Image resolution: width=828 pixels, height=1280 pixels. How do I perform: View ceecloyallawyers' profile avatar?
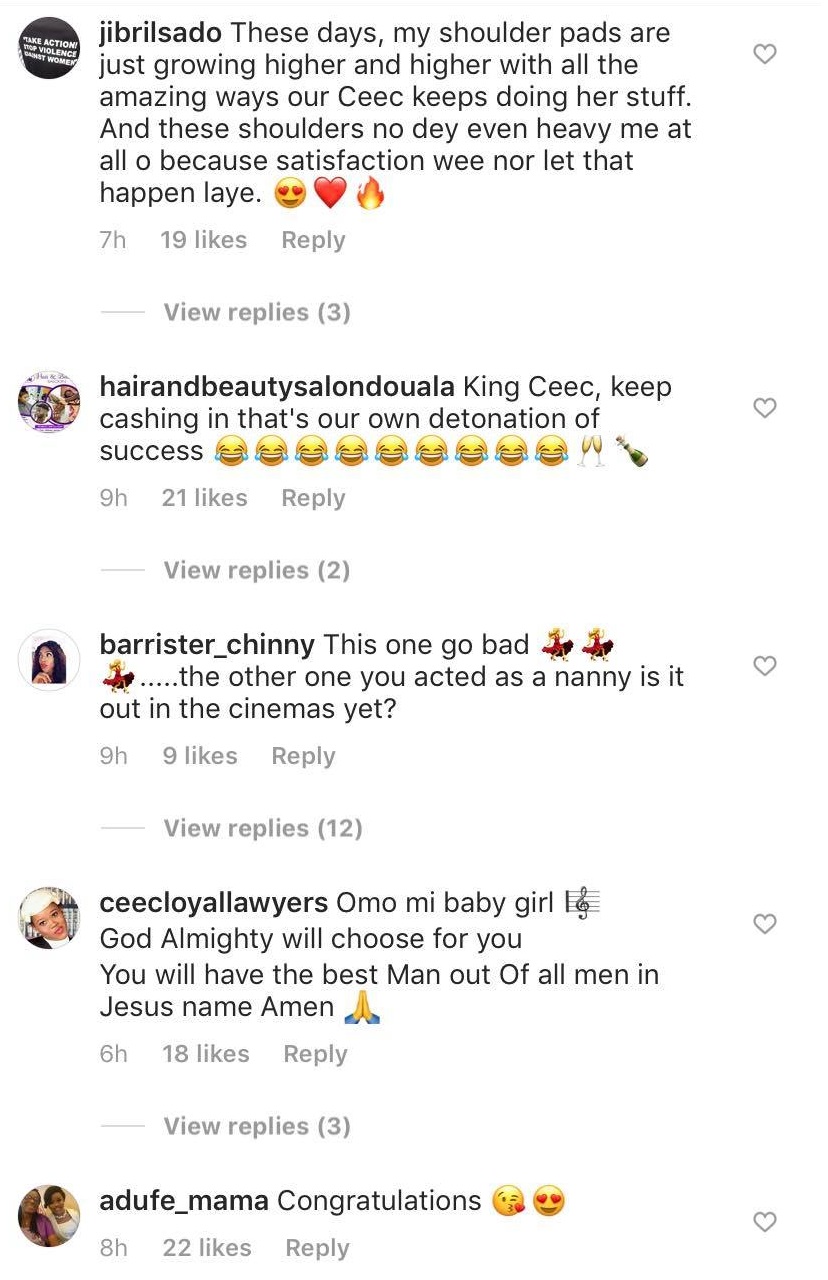point(49,917)
